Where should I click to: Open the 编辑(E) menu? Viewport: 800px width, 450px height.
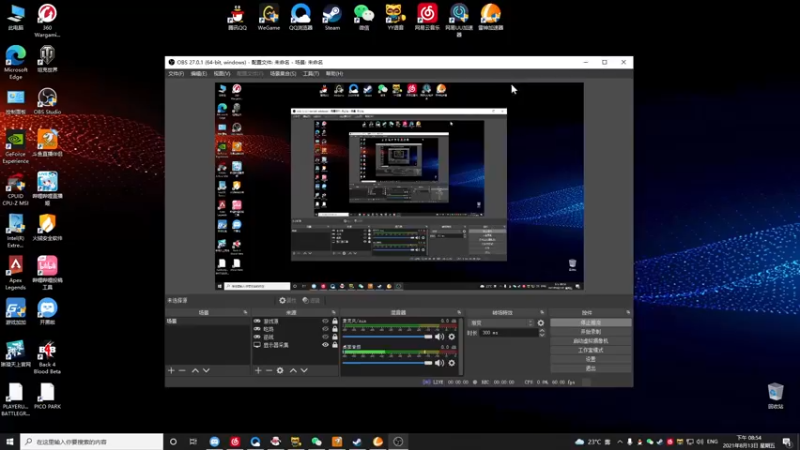[198, 74]
